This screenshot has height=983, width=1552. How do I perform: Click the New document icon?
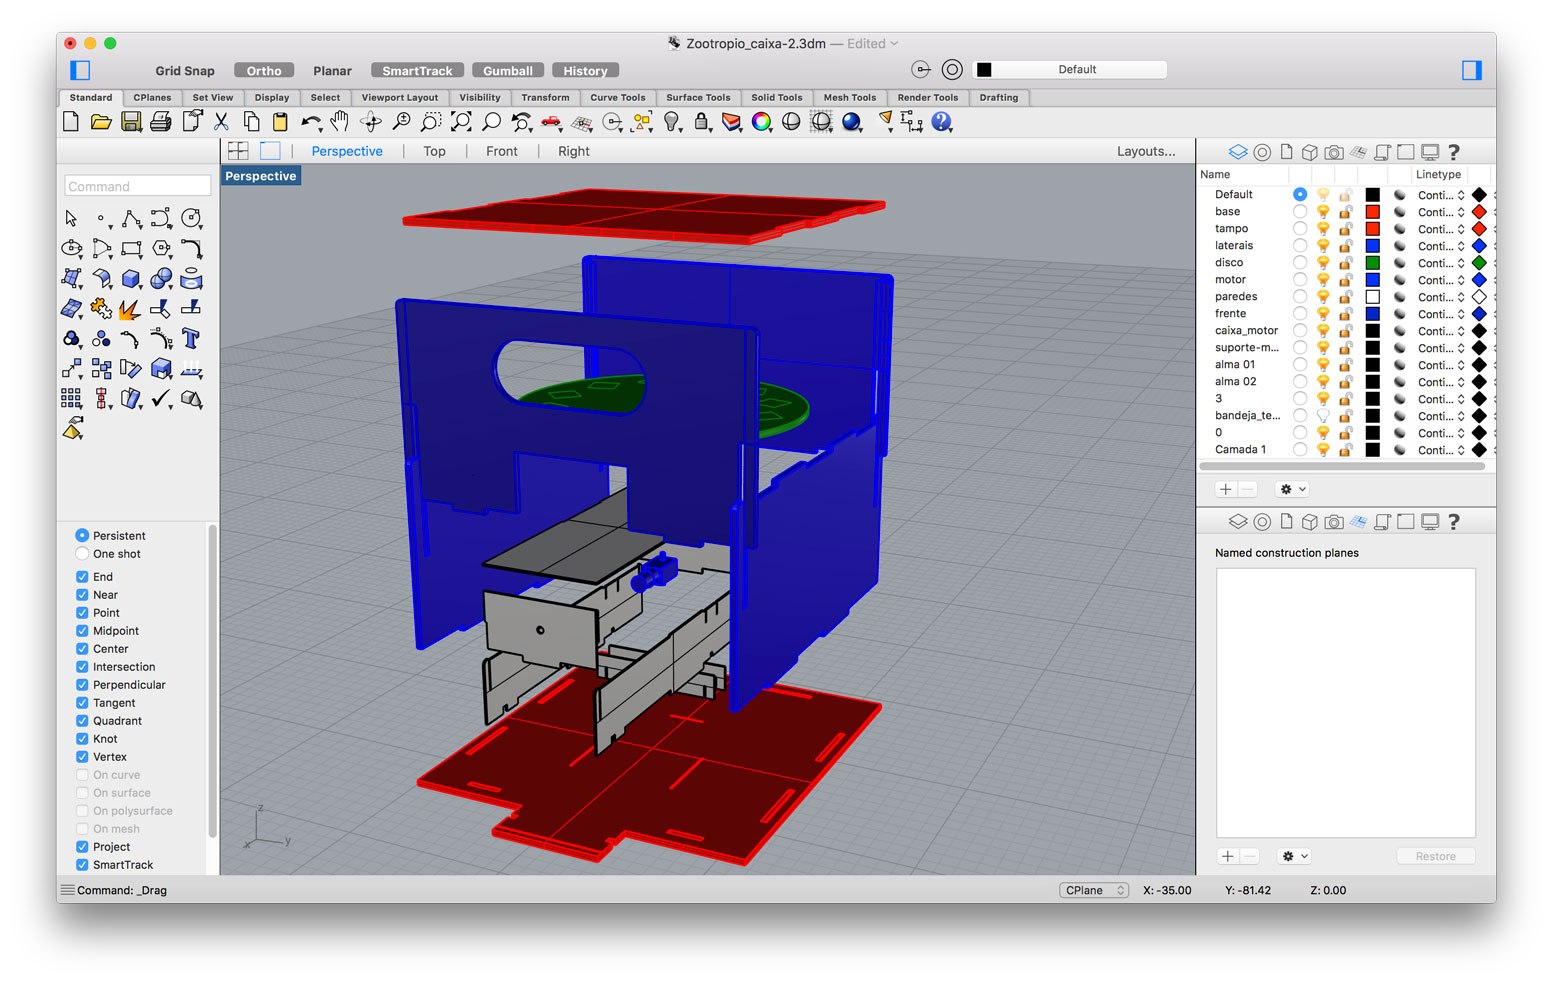tap(71, 122)
